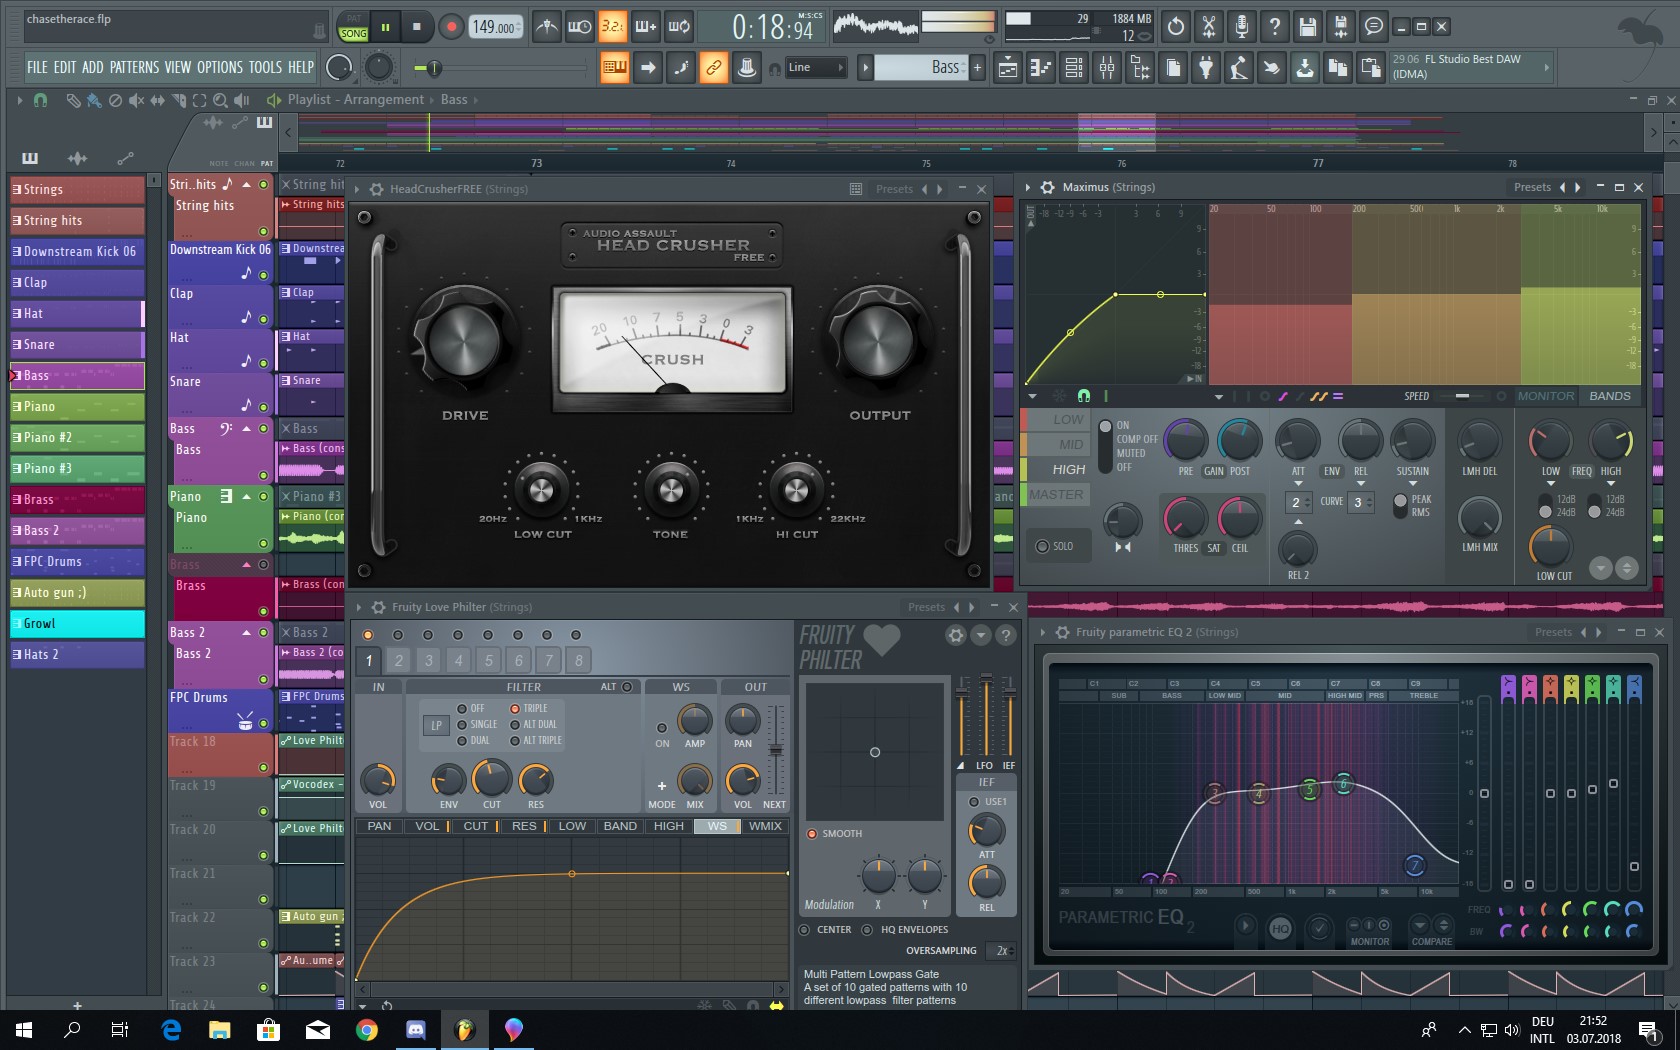Click Maximus plugin gear icon
Image resolution: width=1680 pixels, height=1050 pixels.
(x=1047, y=187)
